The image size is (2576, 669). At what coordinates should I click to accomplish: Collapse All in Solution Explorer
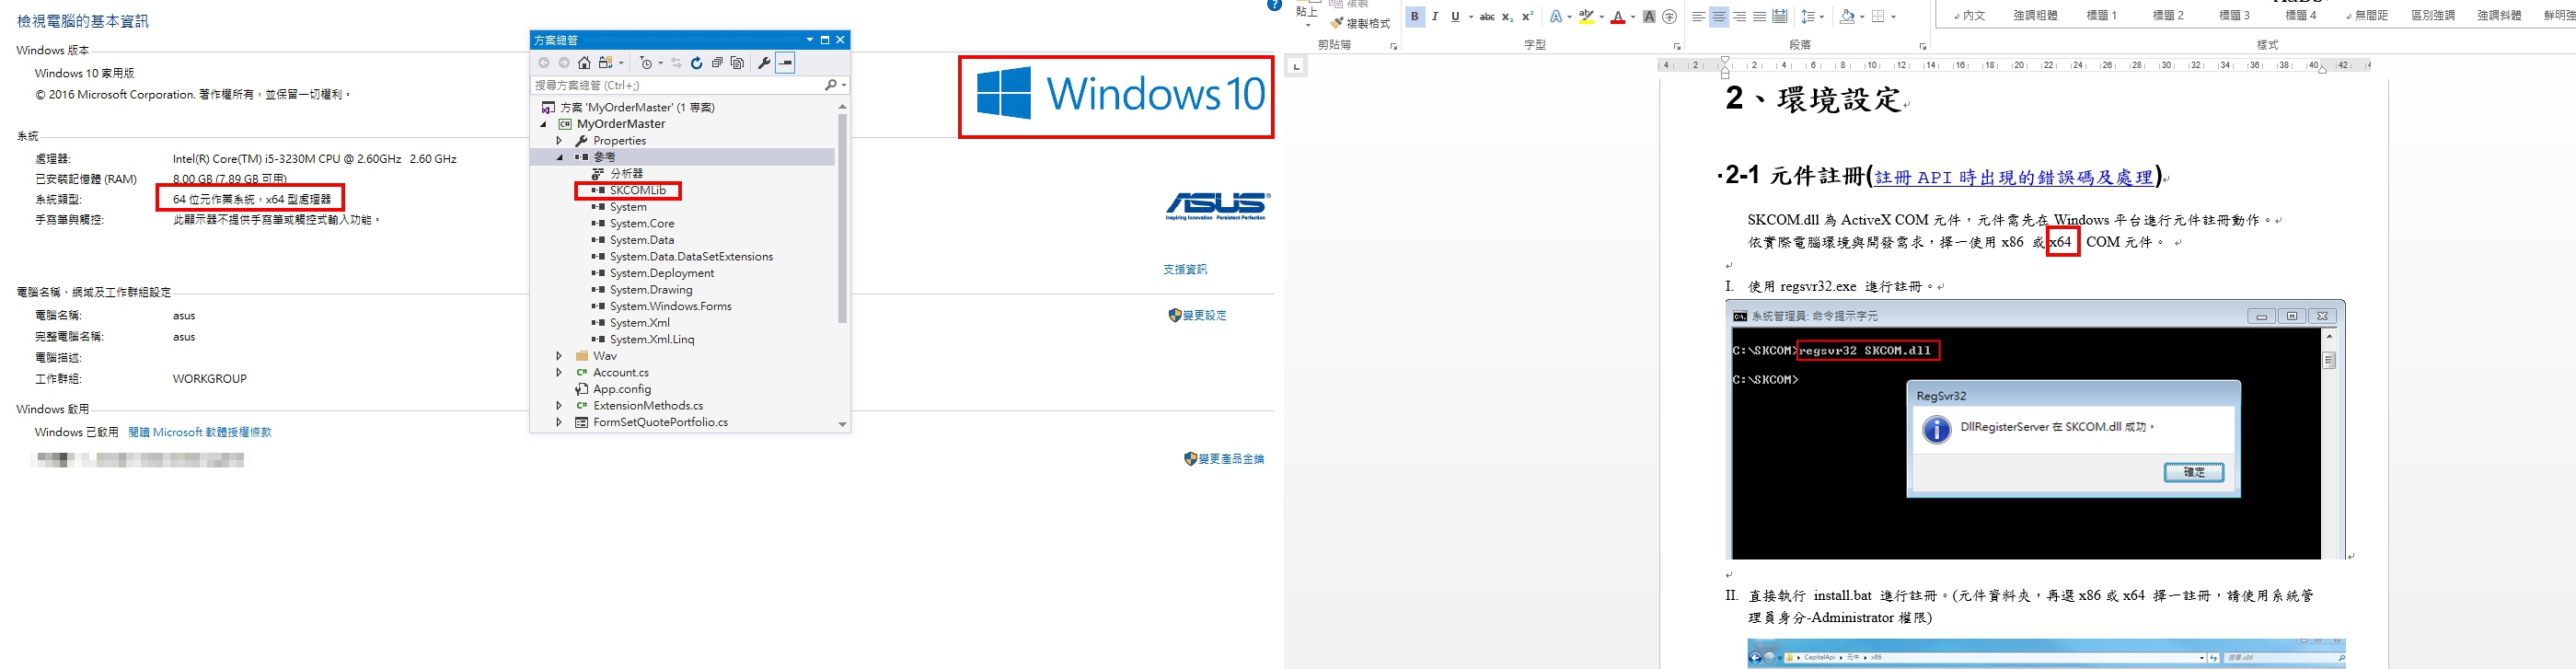click(x=717, y=63)
